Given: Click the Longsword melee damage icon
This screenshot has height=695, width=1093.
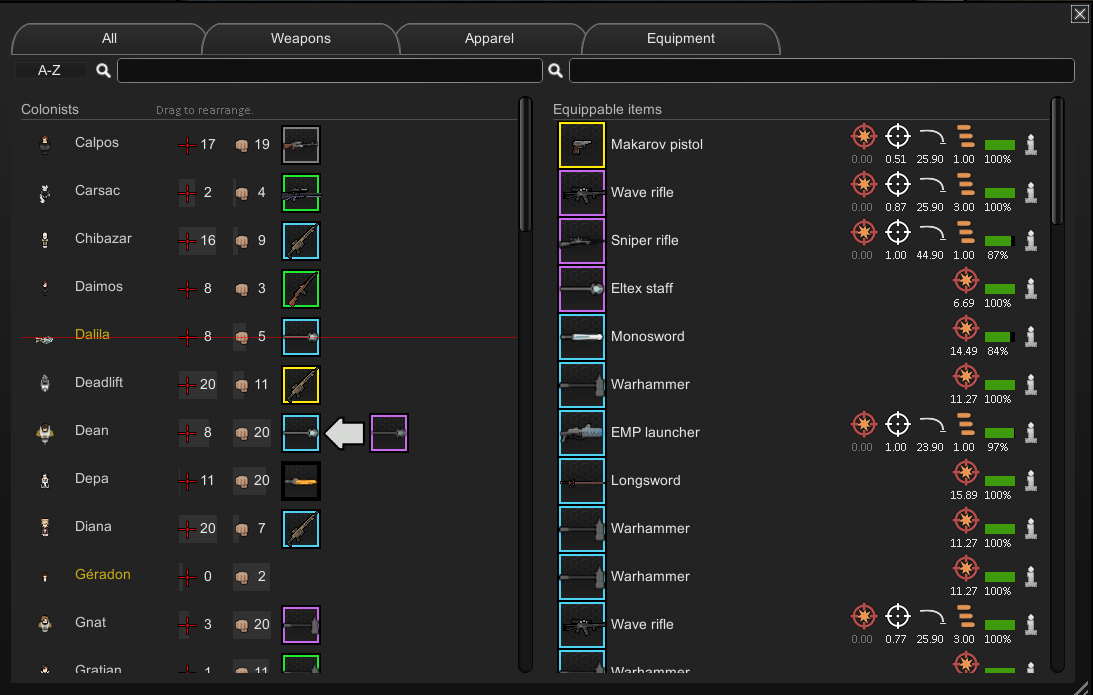Looking at the screenshot, I should pyautogui.click(x=965, y=473).
